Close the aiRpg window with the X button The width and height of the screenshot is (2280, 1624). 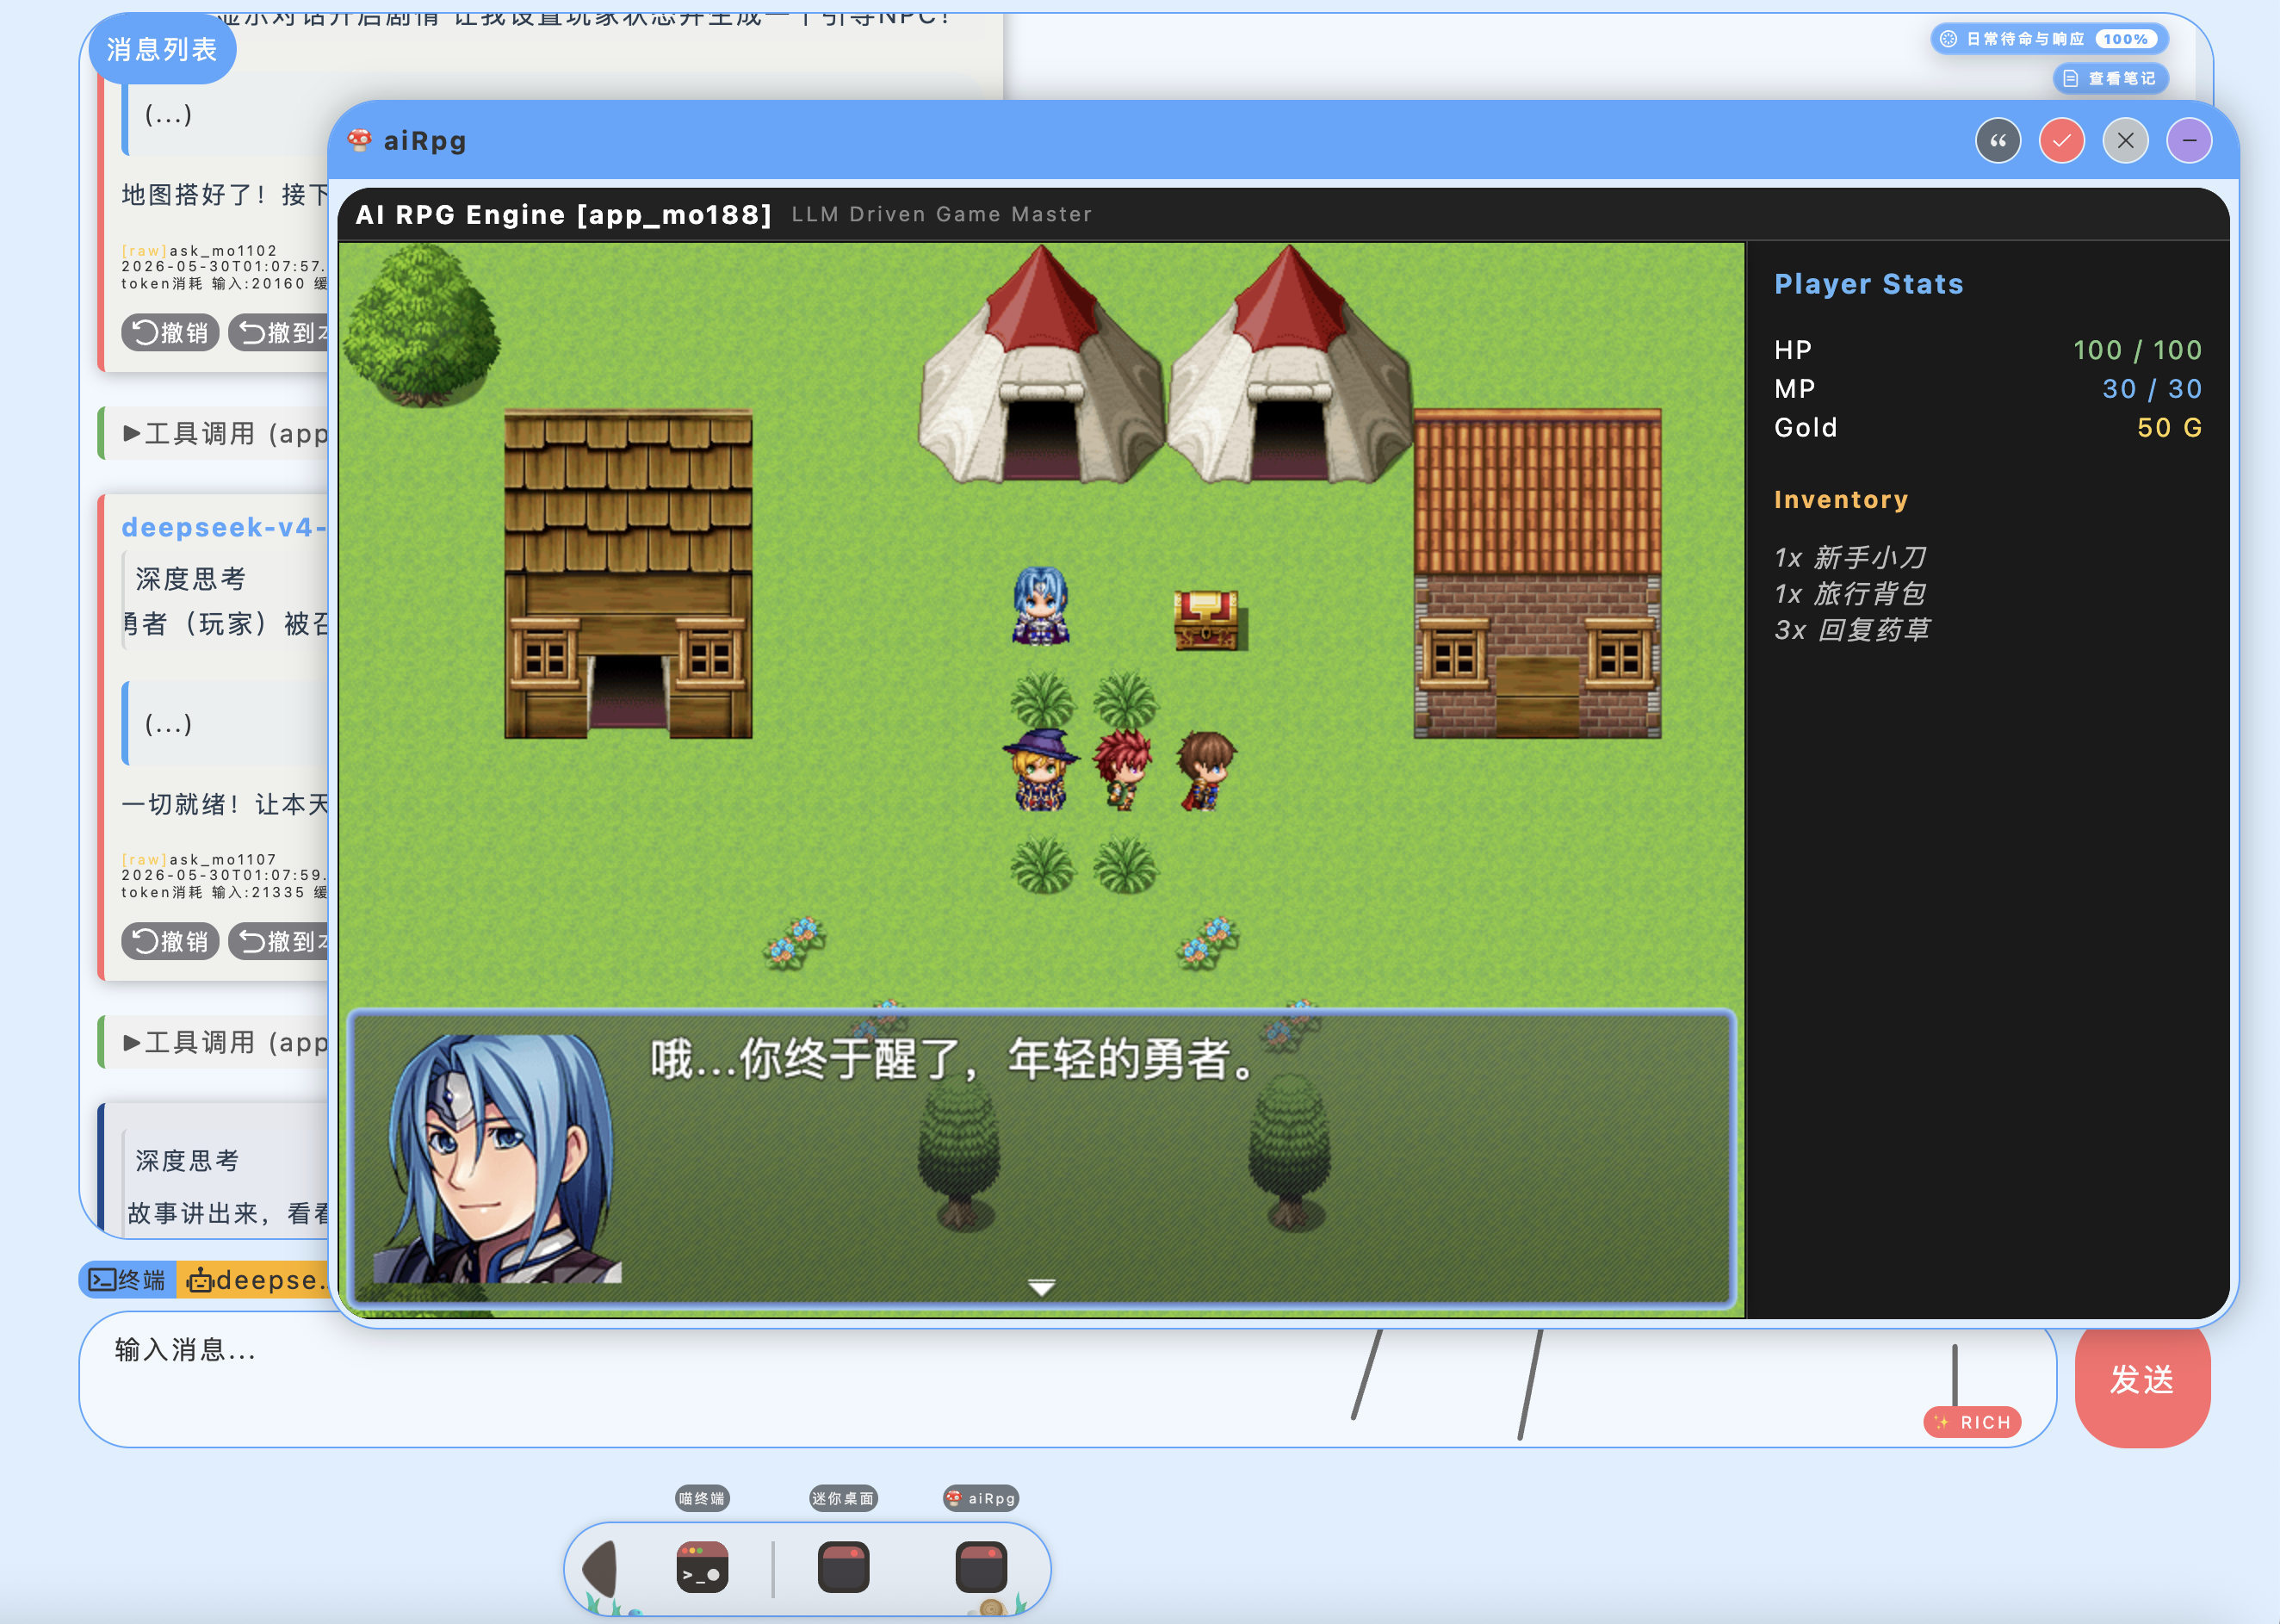click(x=2125, y=141)
